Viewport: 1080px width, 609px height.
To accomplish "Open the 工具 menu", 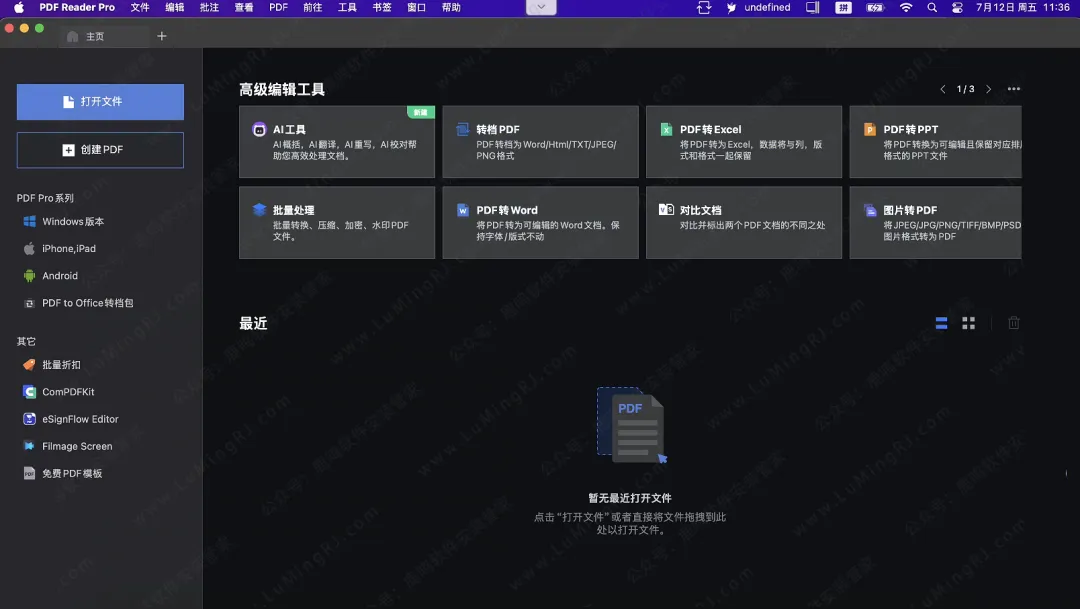I will tap(346, 7).
